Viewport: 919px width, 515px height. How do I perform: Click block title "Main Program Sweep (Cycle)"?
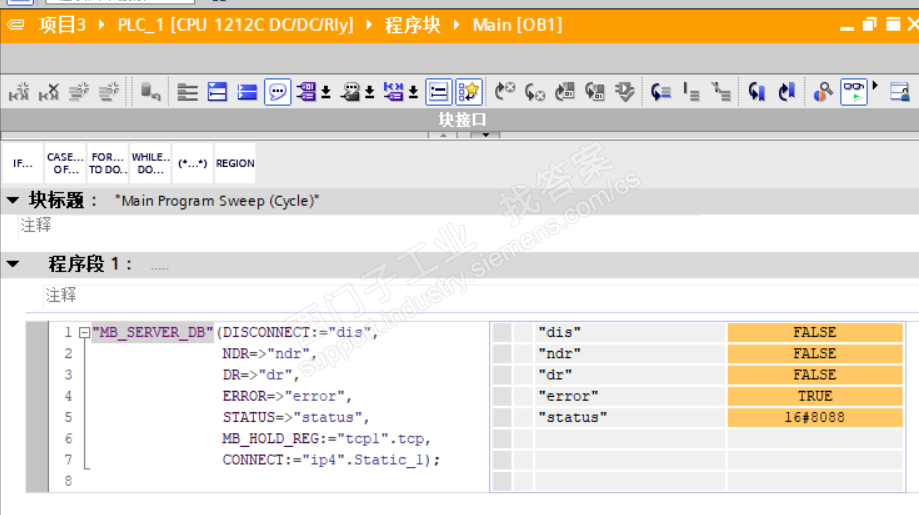[x=217, y=201]
